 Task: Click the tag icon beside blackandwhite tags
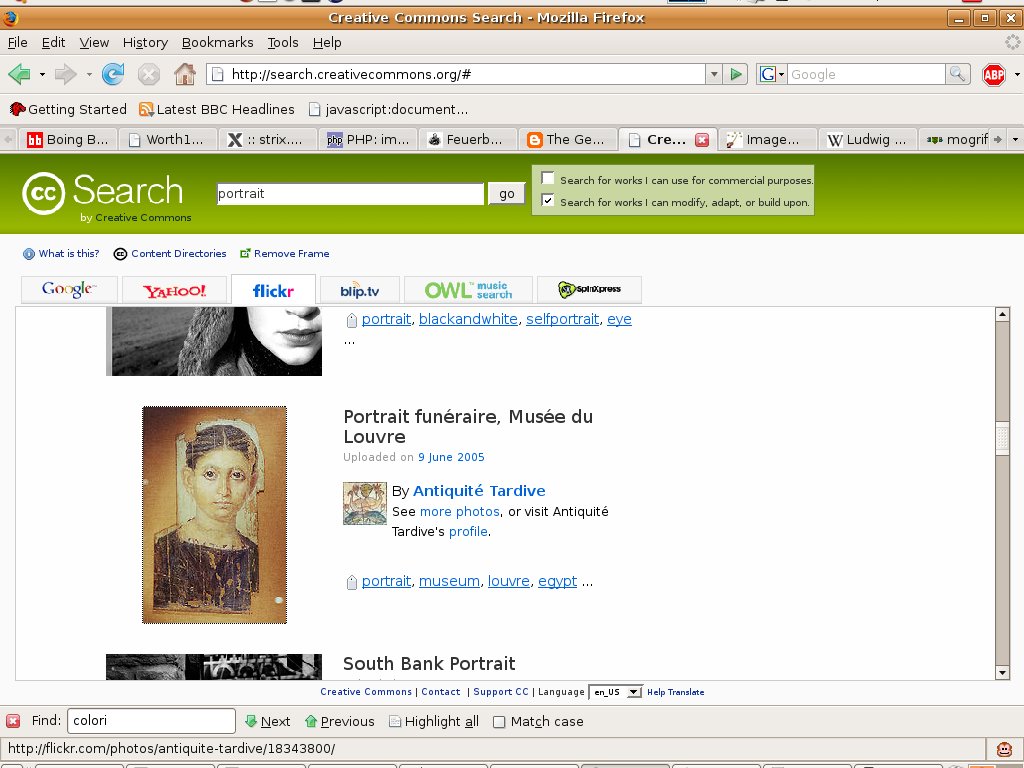tap(351, 320)
